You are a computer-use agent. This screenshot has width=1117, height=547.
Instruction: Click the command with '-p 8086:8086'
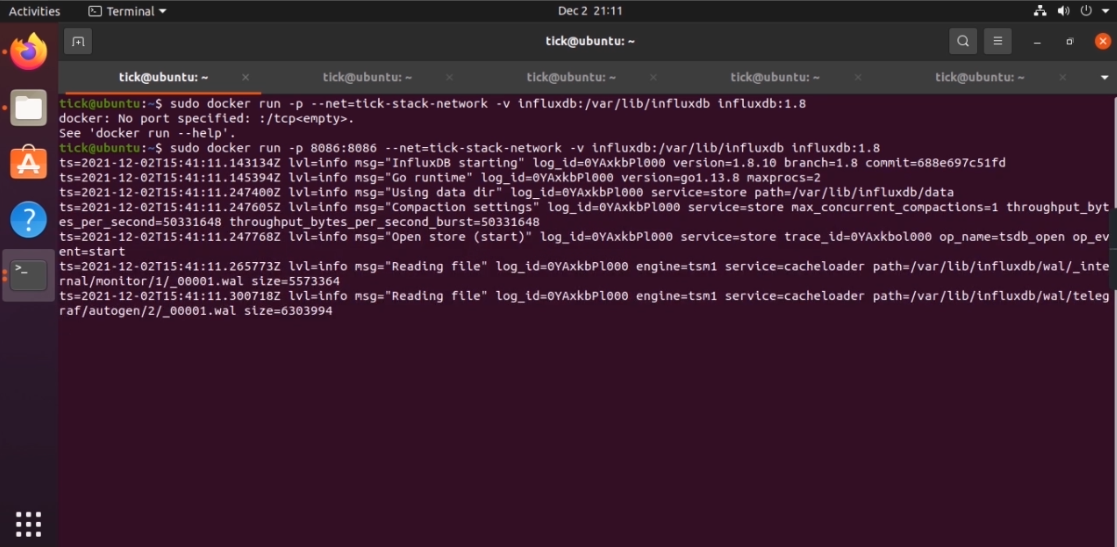(525, 148)
